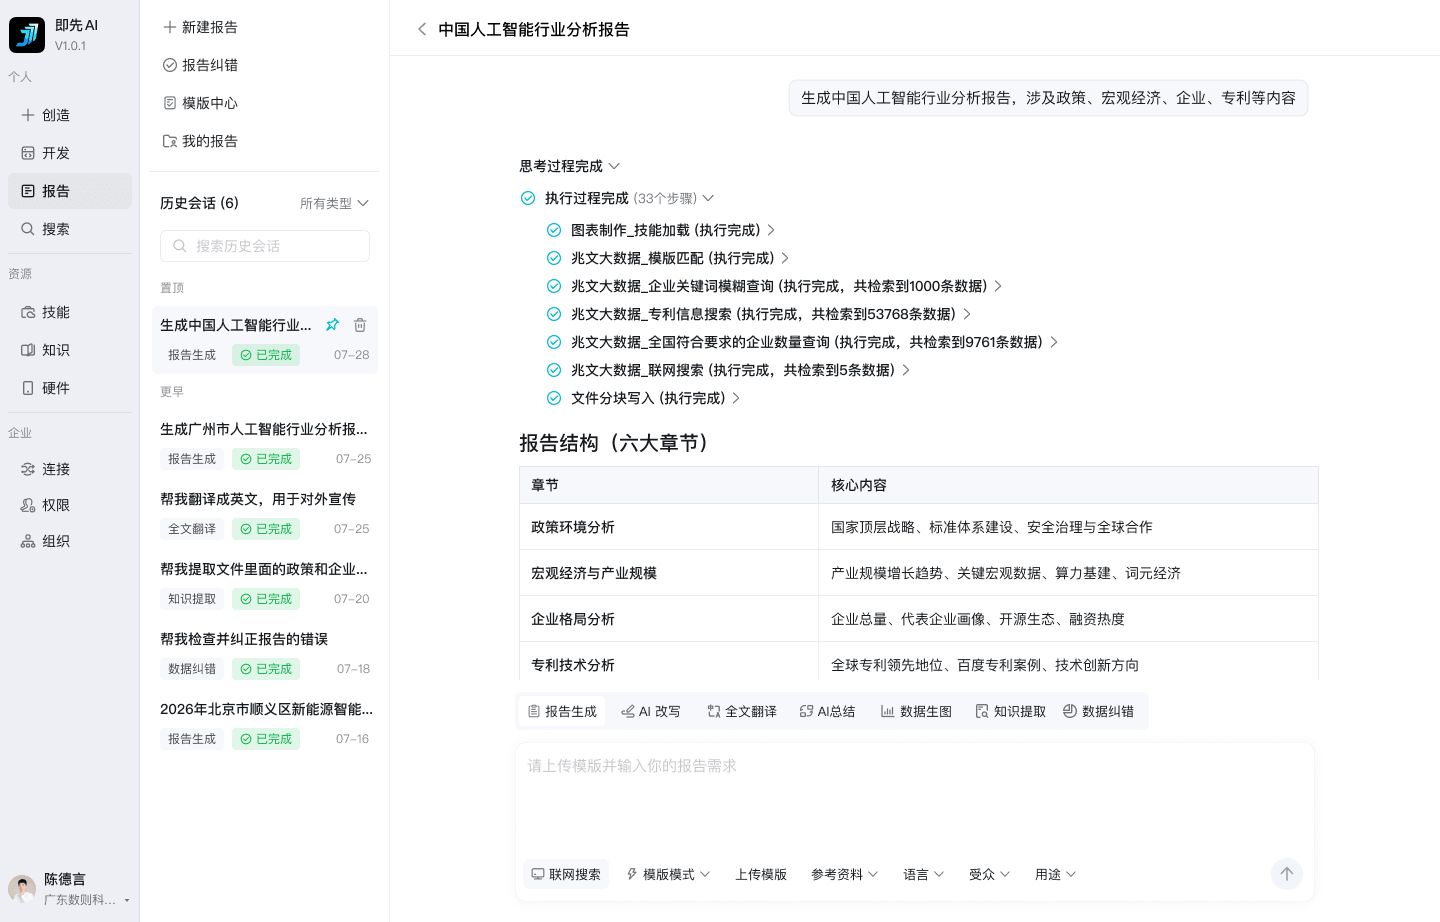Open 帮我检查并纠正报告的错误 history item

point(265,654)
